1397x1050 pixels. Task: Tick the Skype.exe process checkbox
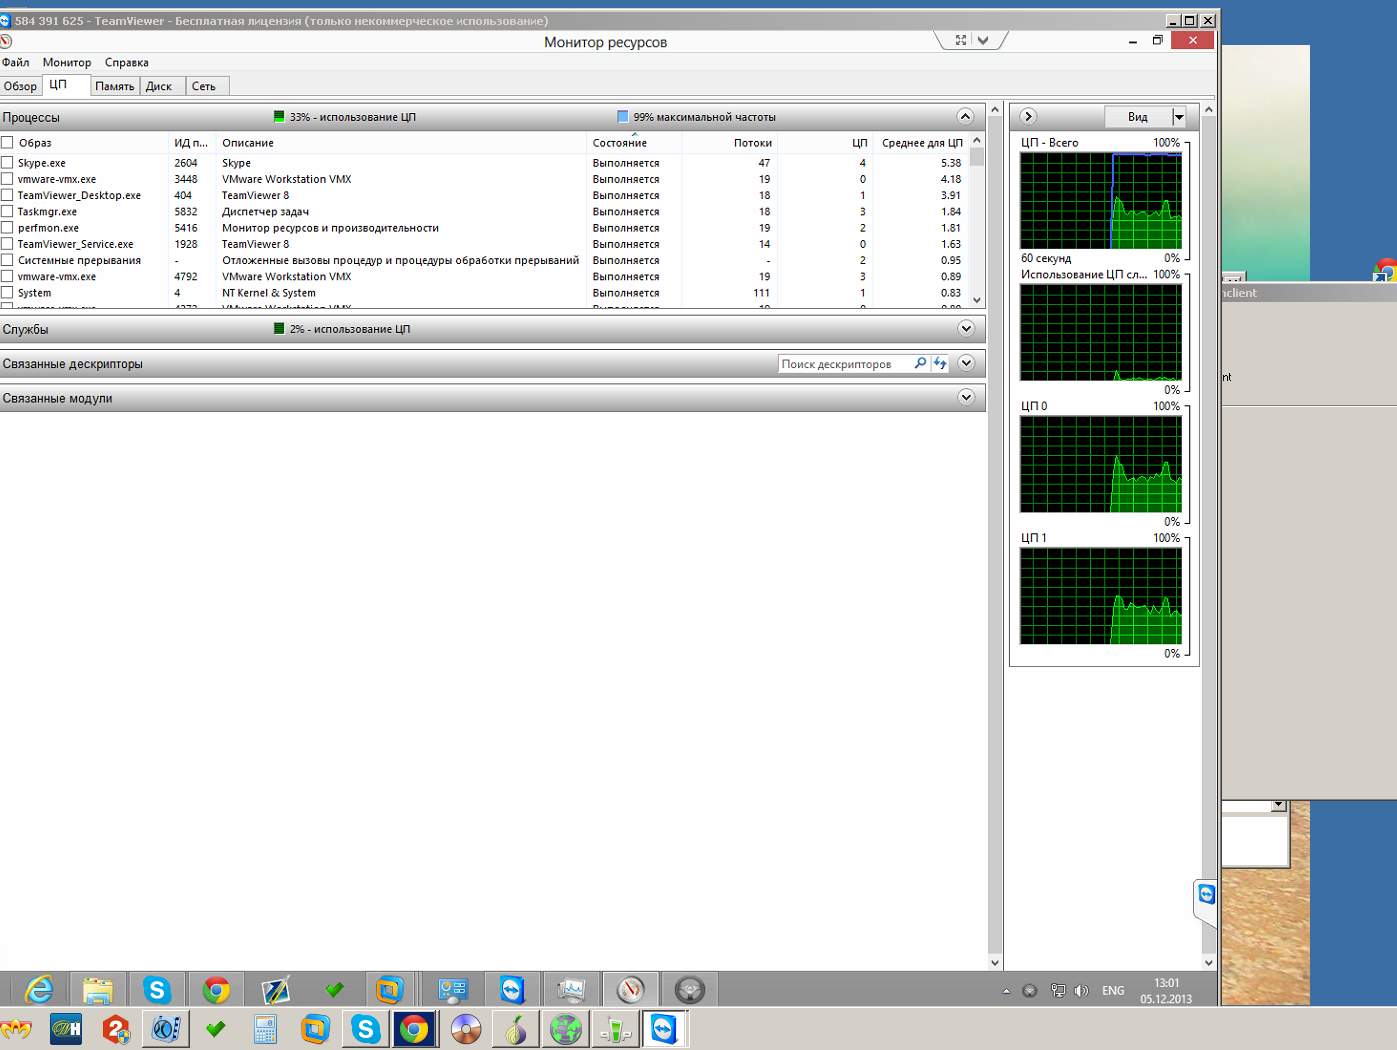click(7, 162)
